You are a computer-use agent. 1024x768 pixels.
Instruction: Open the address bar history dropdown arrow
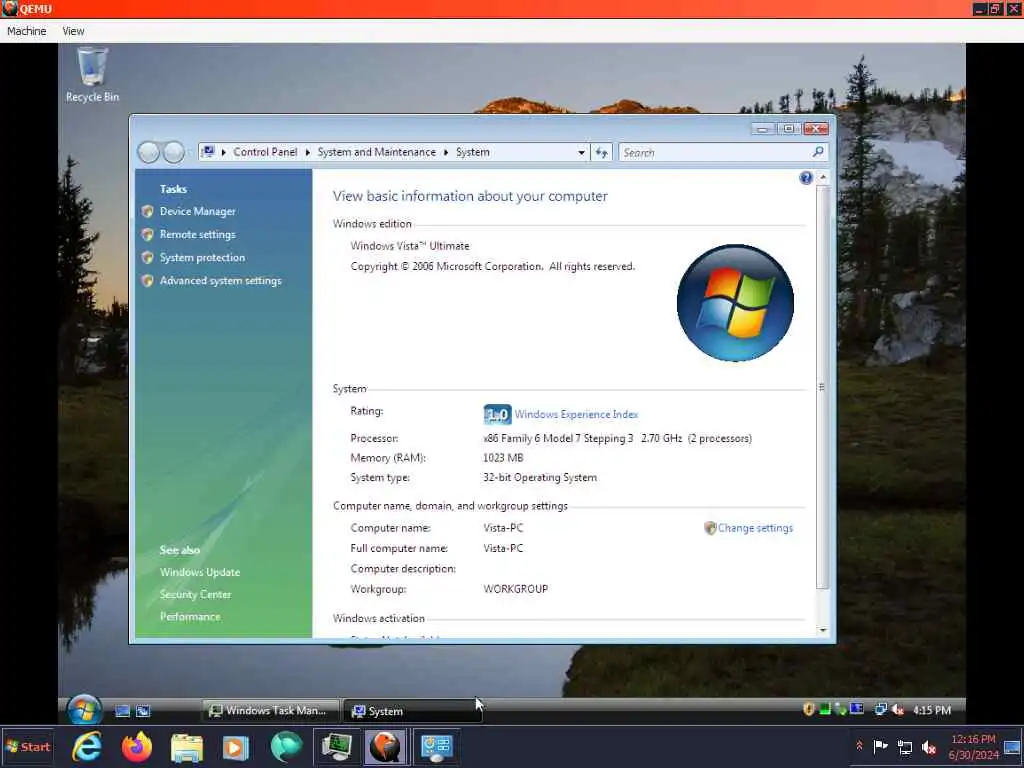[581, 152]
